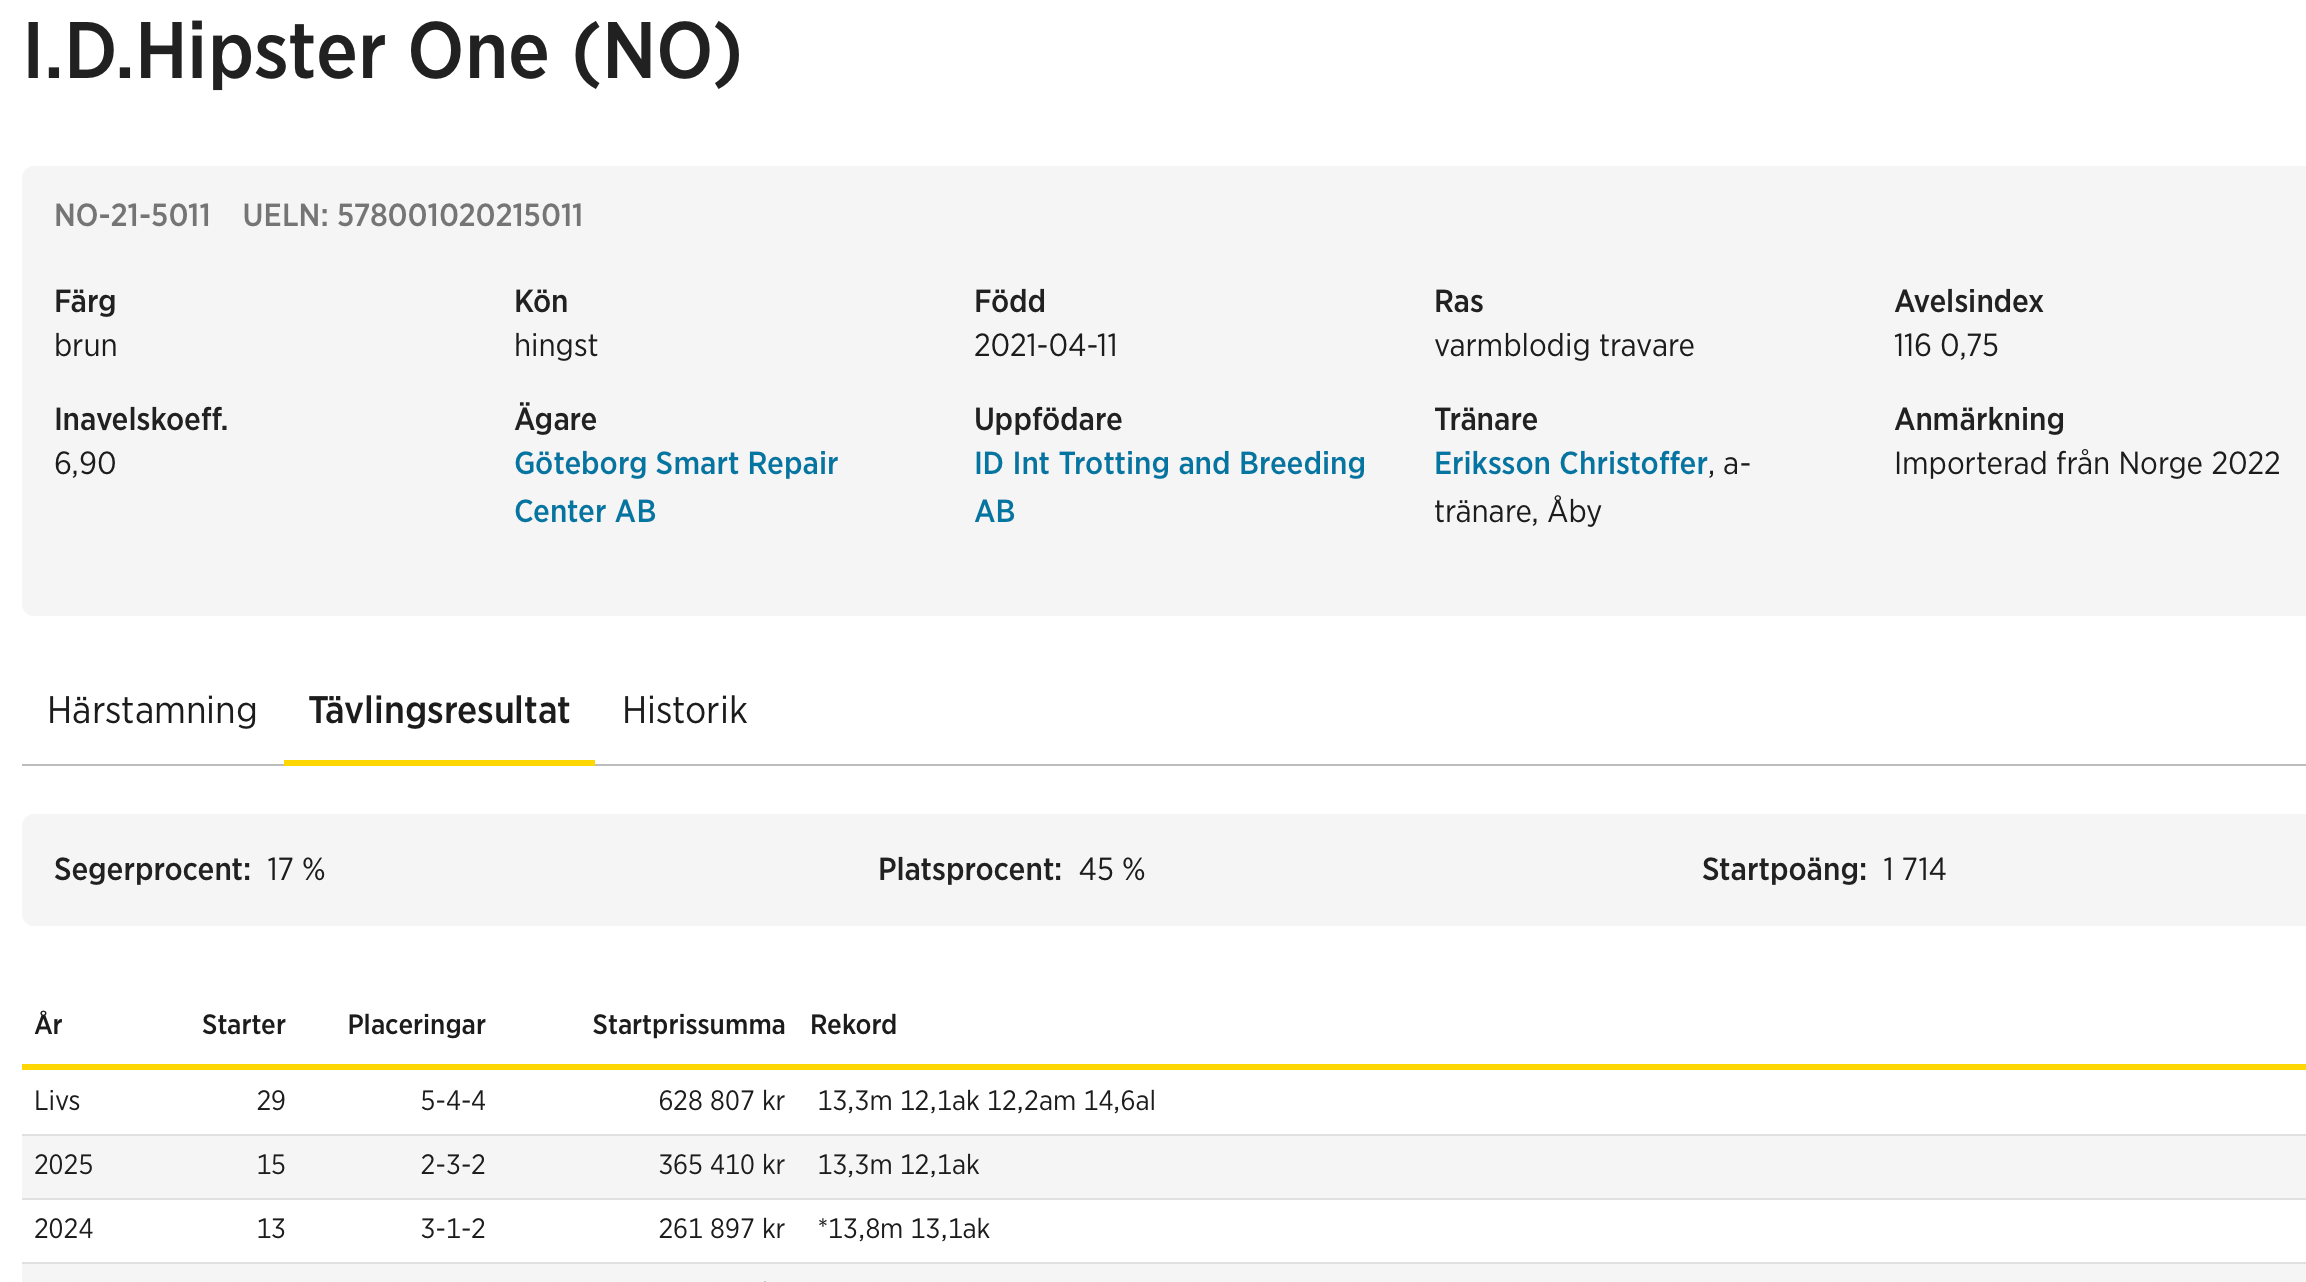Click the Placeringar column header
2306x1282 pixels.
[416, 1024]
